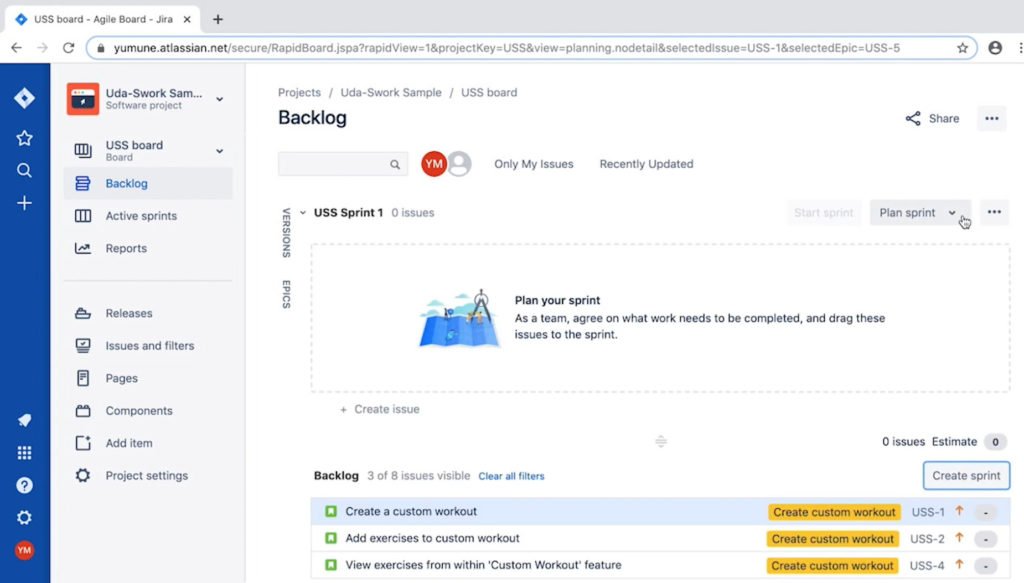Click the estimate badge on the USS-1 row
Image resolution: width=1024 pixels, height=583 pixels.
[985, 512]
